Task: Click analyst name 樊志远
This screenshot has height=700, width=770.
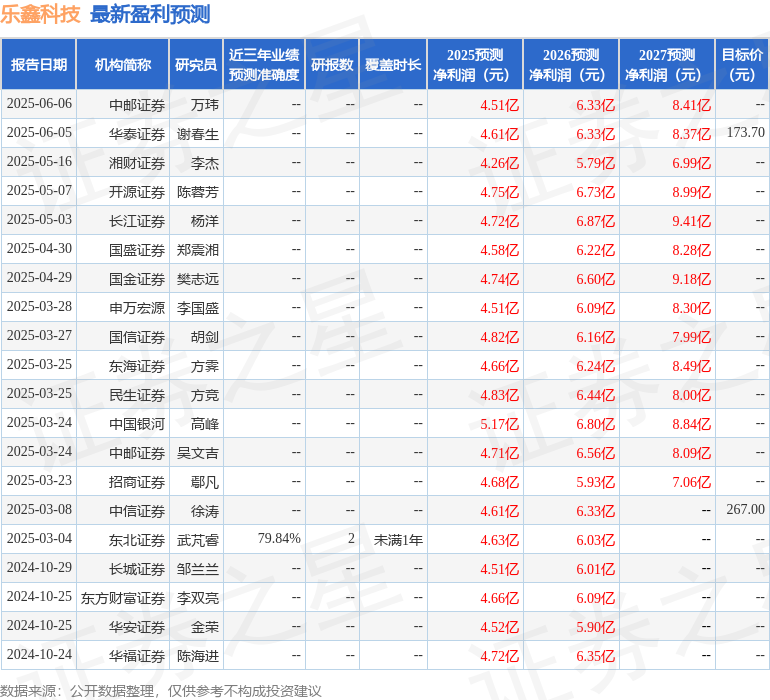Action: pos(198,279)
